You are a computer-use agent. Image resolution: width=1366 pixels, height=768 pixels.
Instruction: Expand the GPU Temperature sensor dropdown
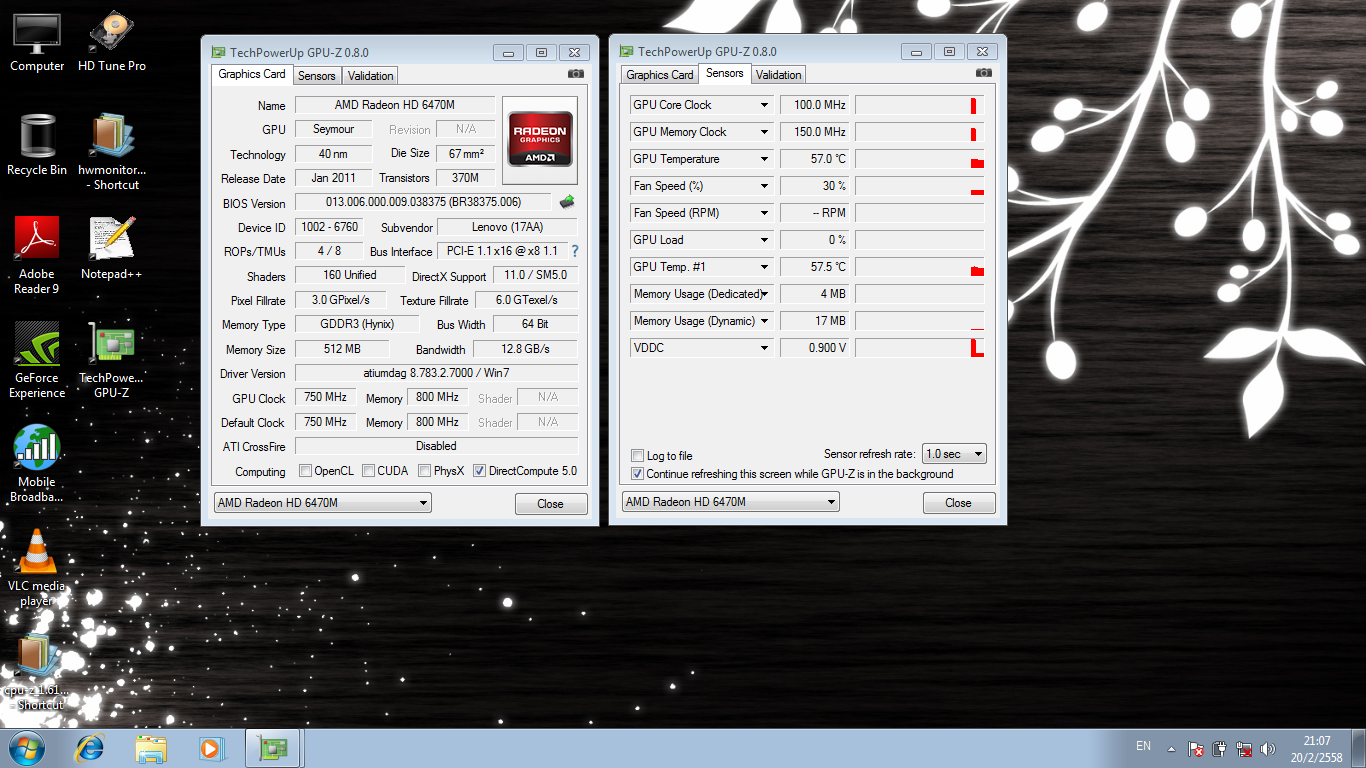[764, 159]
